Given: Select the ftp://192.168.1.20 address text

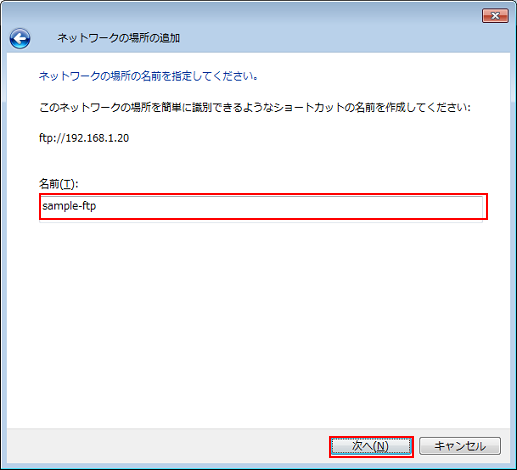Looking at the screenshot, I should click(84, 138).
